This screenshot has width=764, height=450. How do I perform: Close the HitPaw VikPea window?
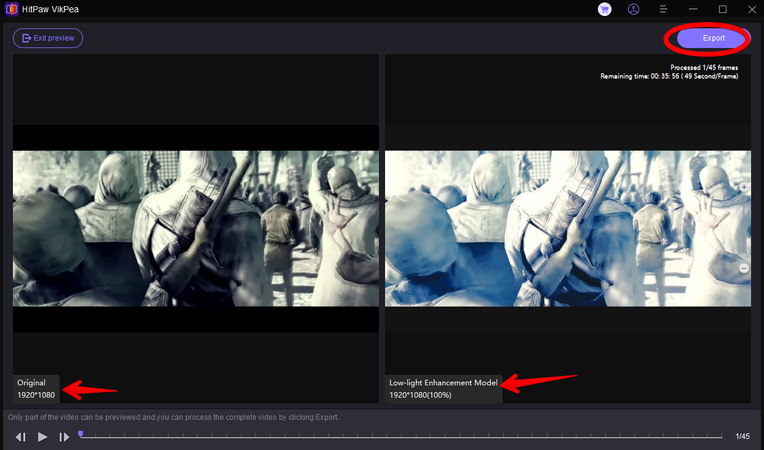click(x=752, y=9)
